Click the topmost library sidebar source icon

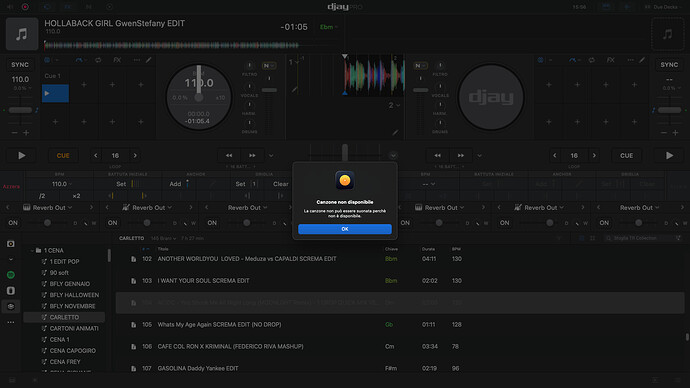click(x=11, y=244)
